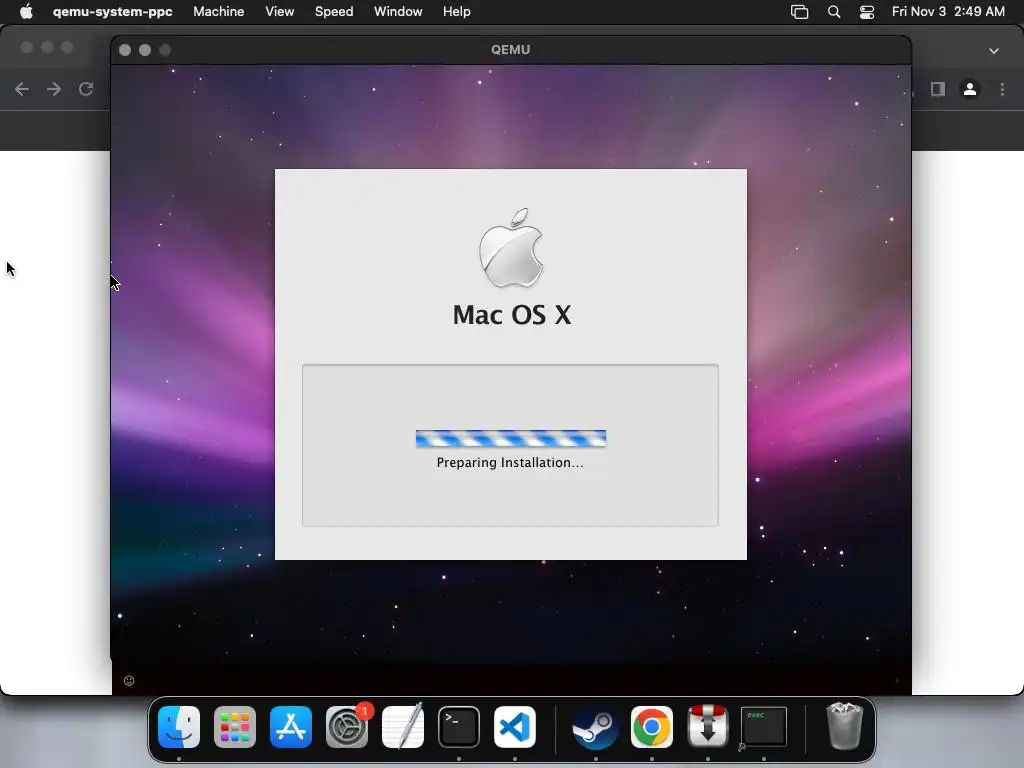The height and width of the screenshot is (768, 1024).
Task: Open the three-dot menu in Chrome window
Action: click(1002, 89)
